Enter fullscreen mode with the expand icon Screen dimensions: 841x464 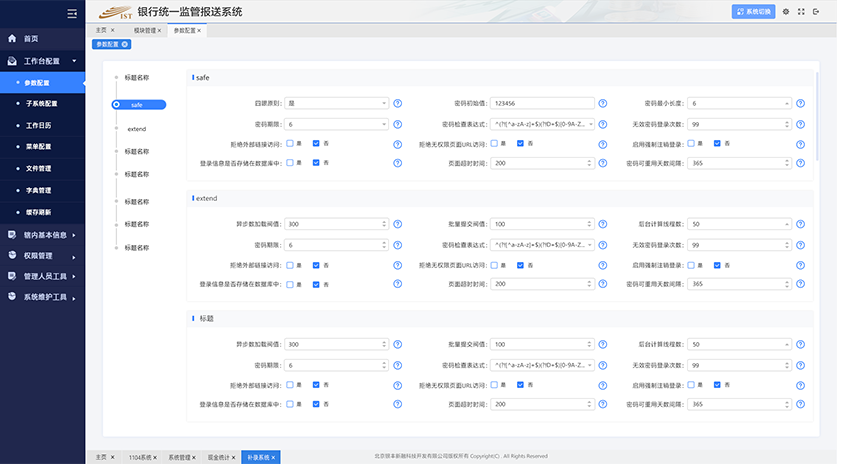pyautogui.click(x=801, y=12)
